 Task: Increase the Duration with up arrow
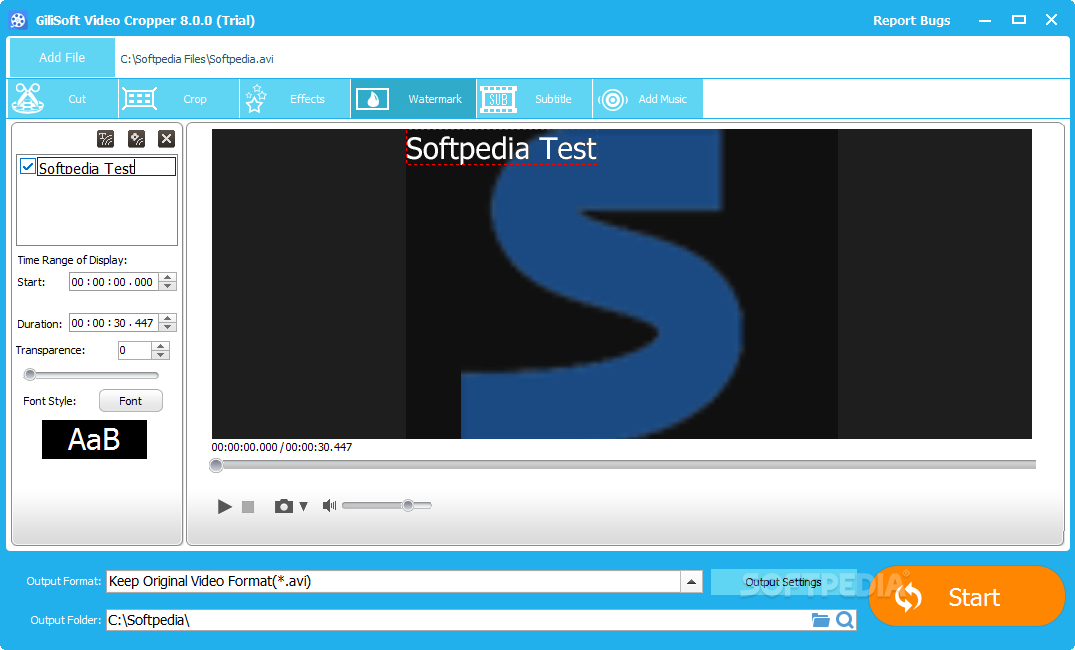point(168,318)
